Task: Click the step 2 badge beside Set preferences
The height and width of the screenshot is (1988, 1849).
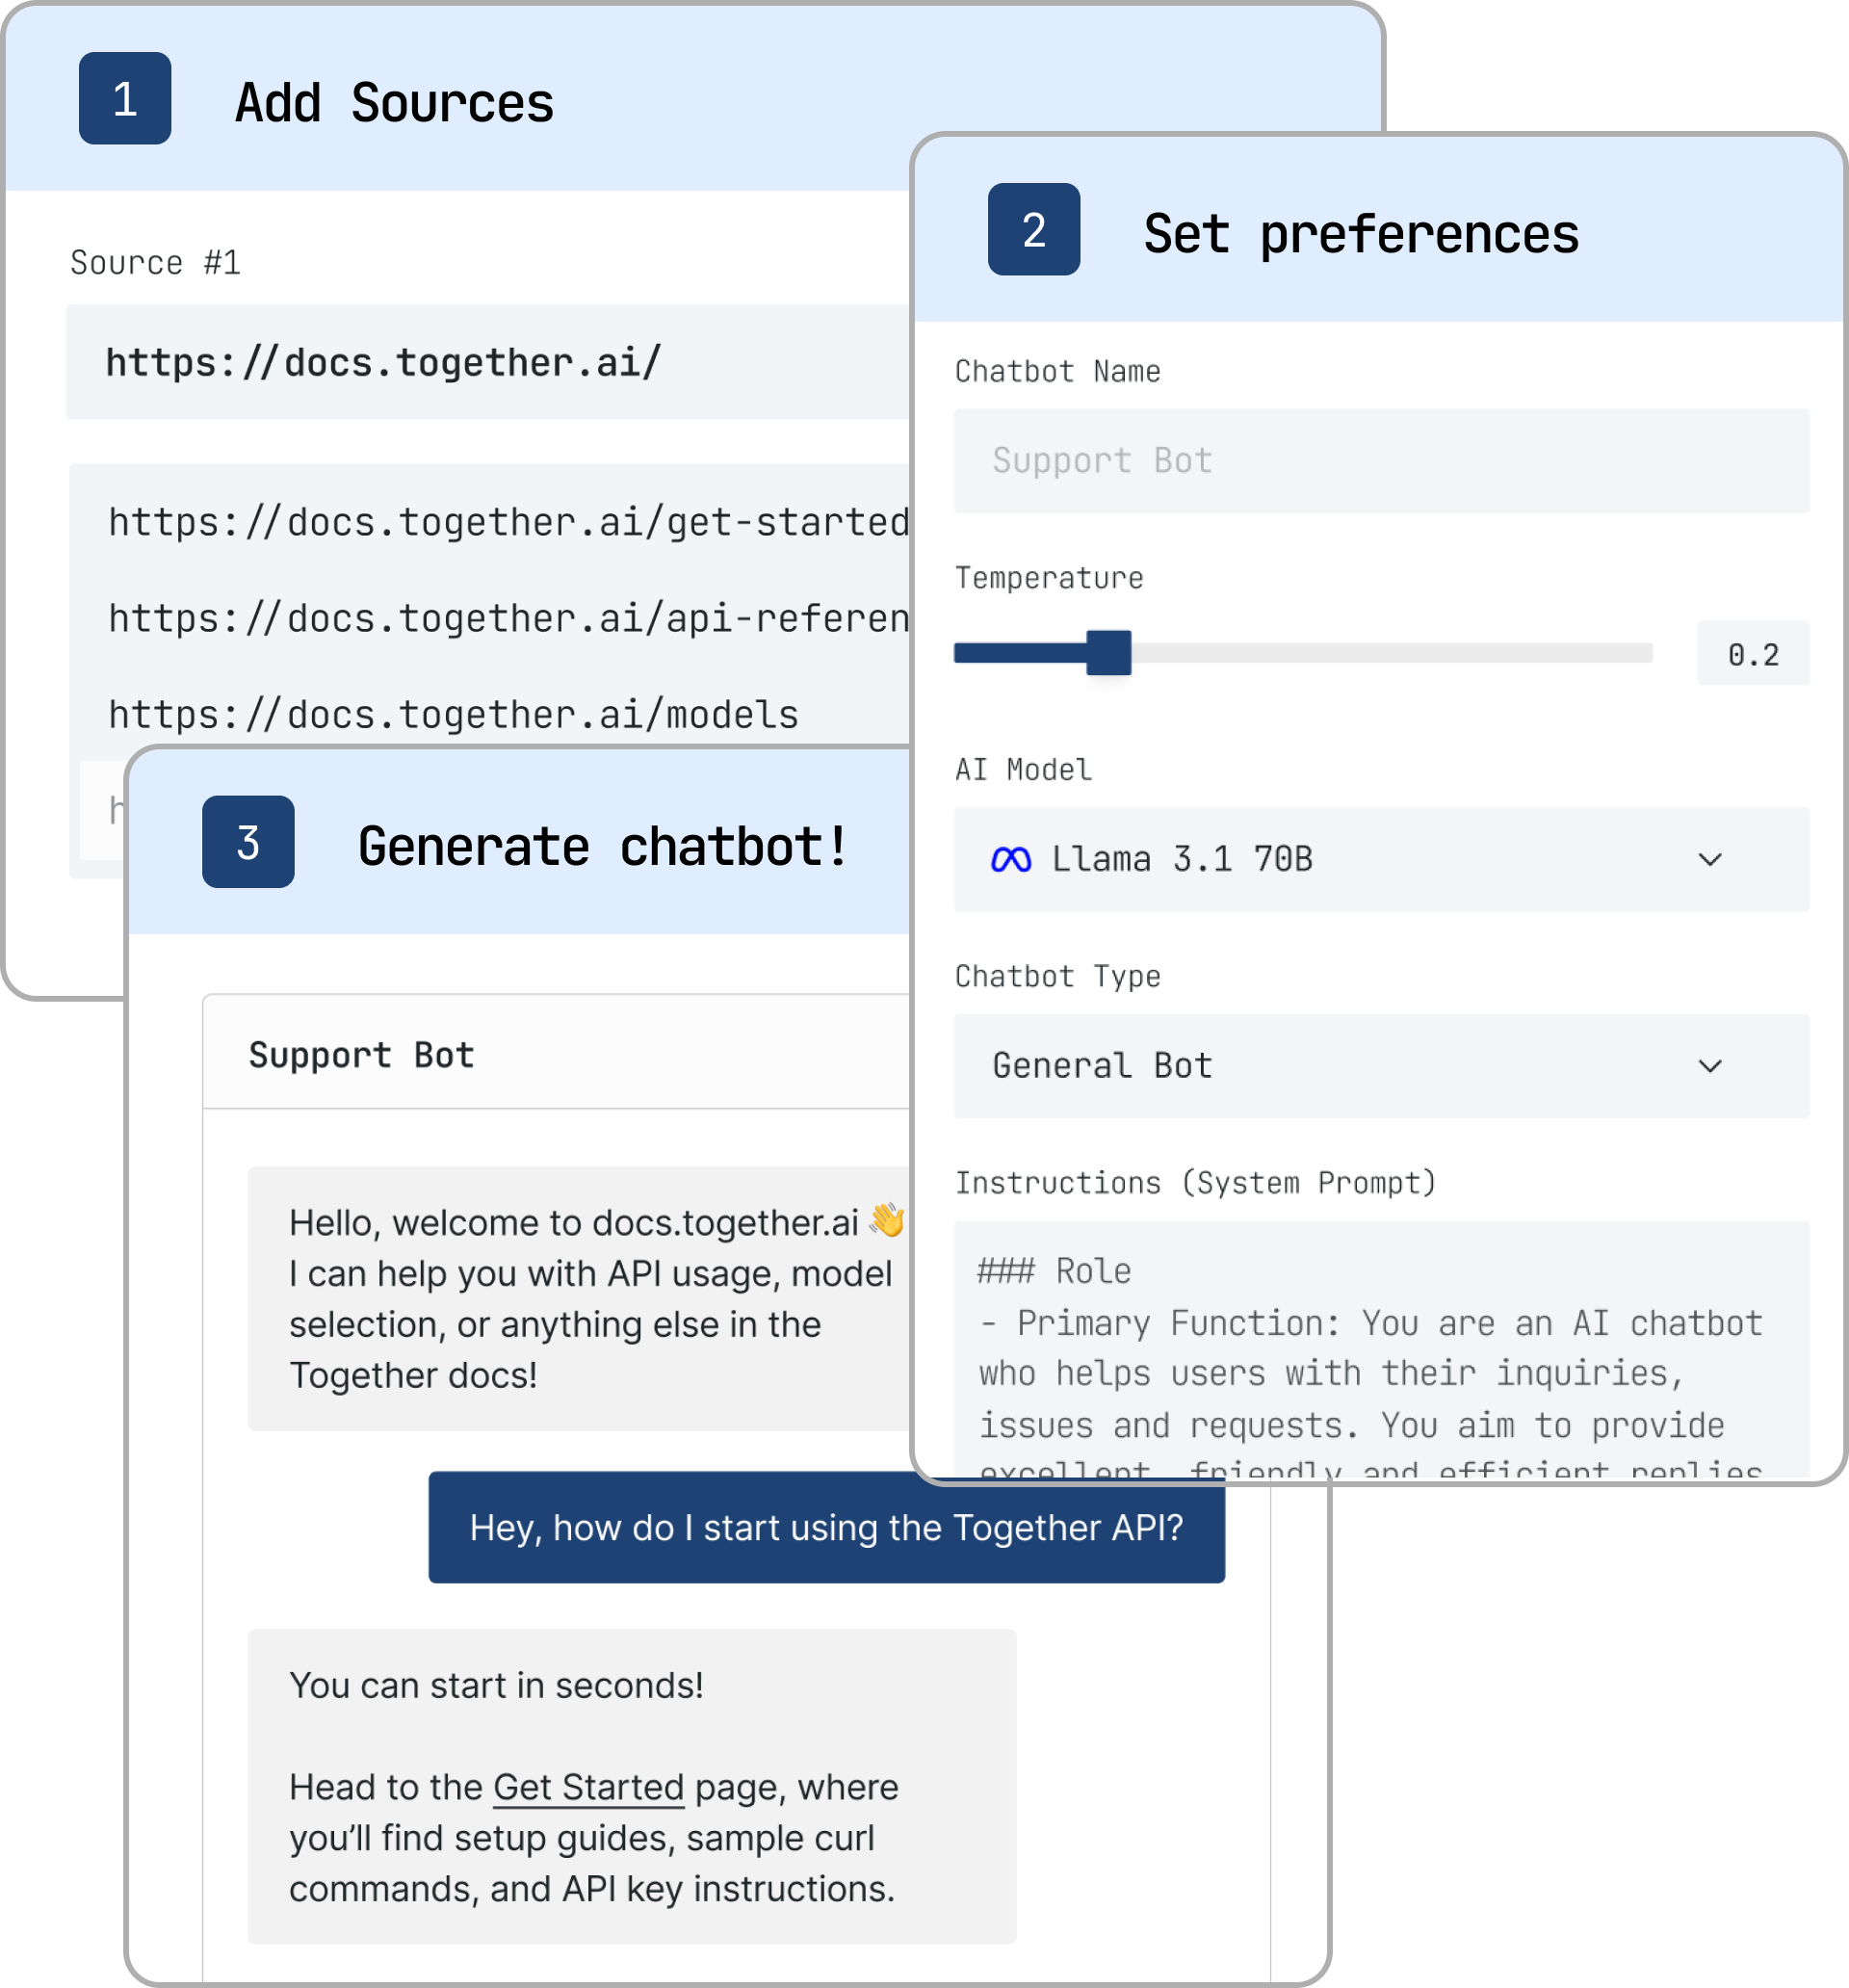Action: pos(1035,231)
